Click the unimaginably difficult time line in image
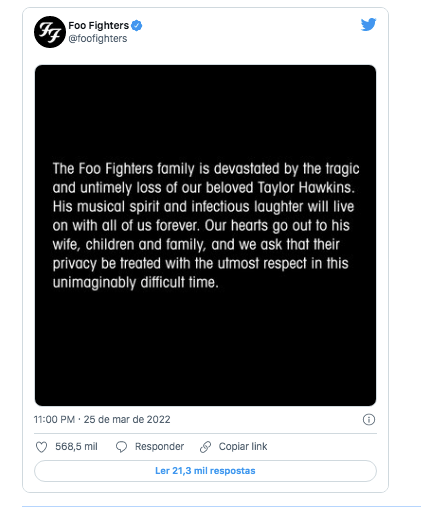 pyautogui.click(x=136, y=283)
